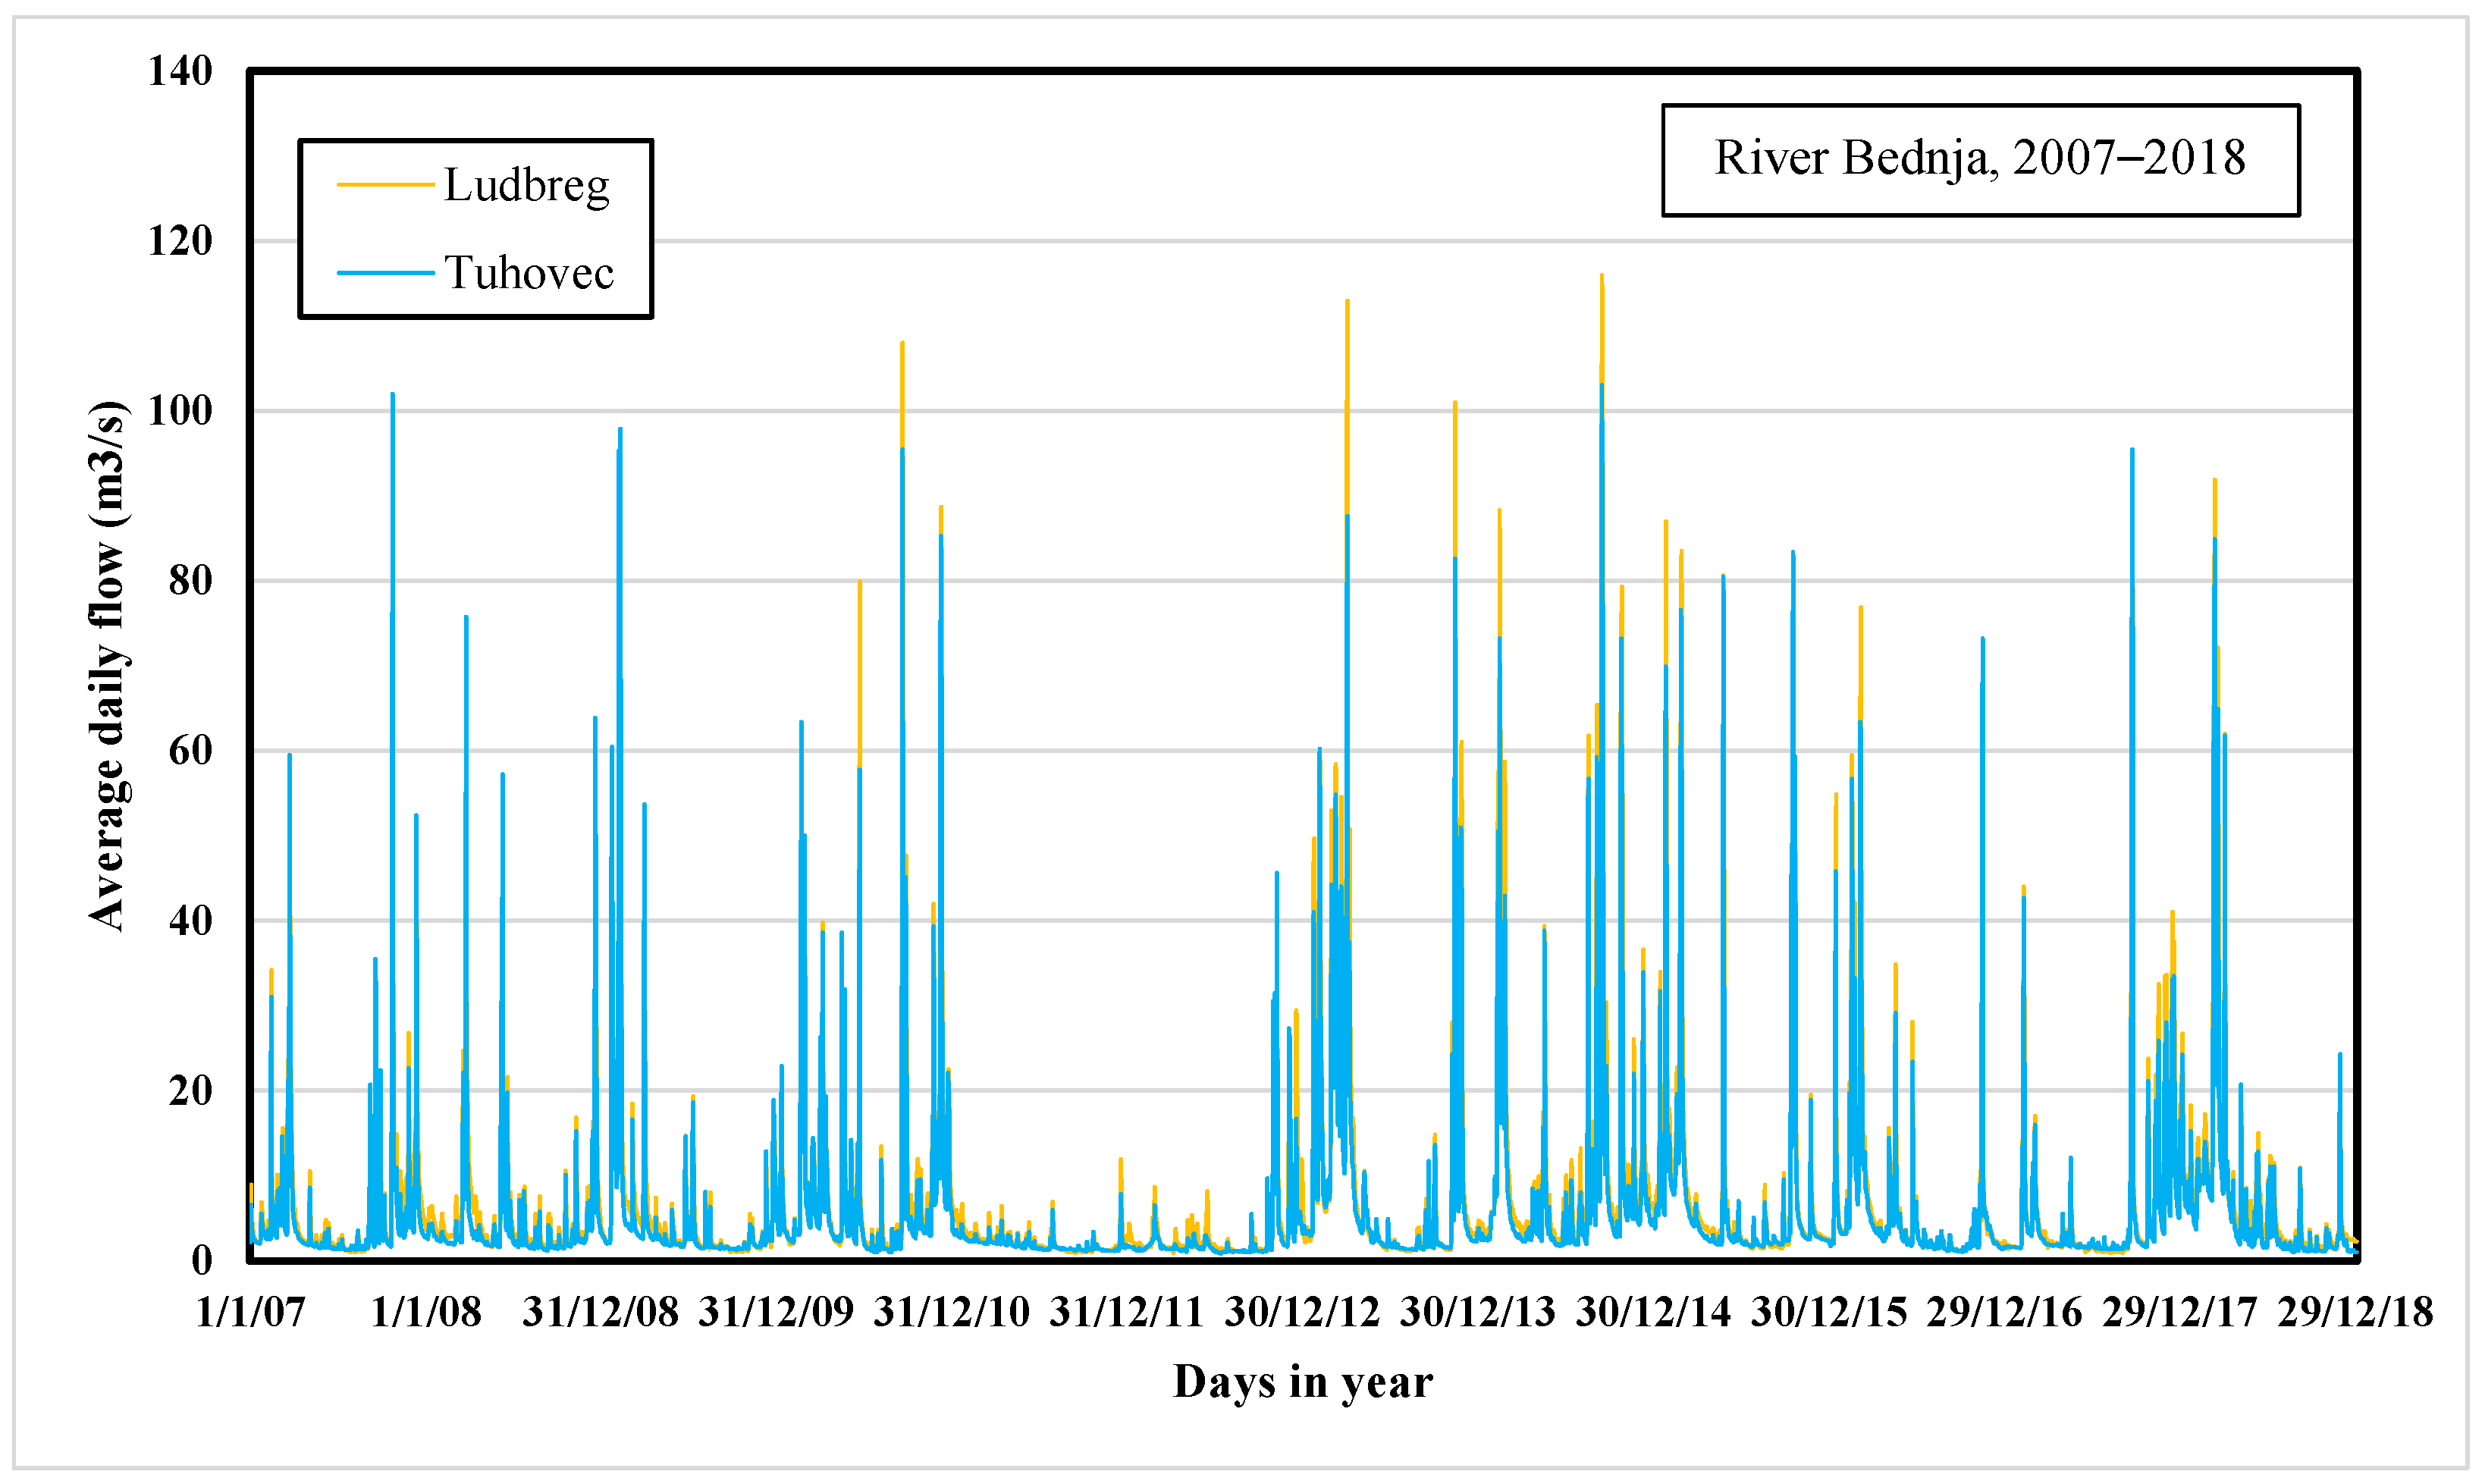This screenshot has height=1484, width=2485.
Task: Click the 1/1/07 date label
Action: [250, 1312]
